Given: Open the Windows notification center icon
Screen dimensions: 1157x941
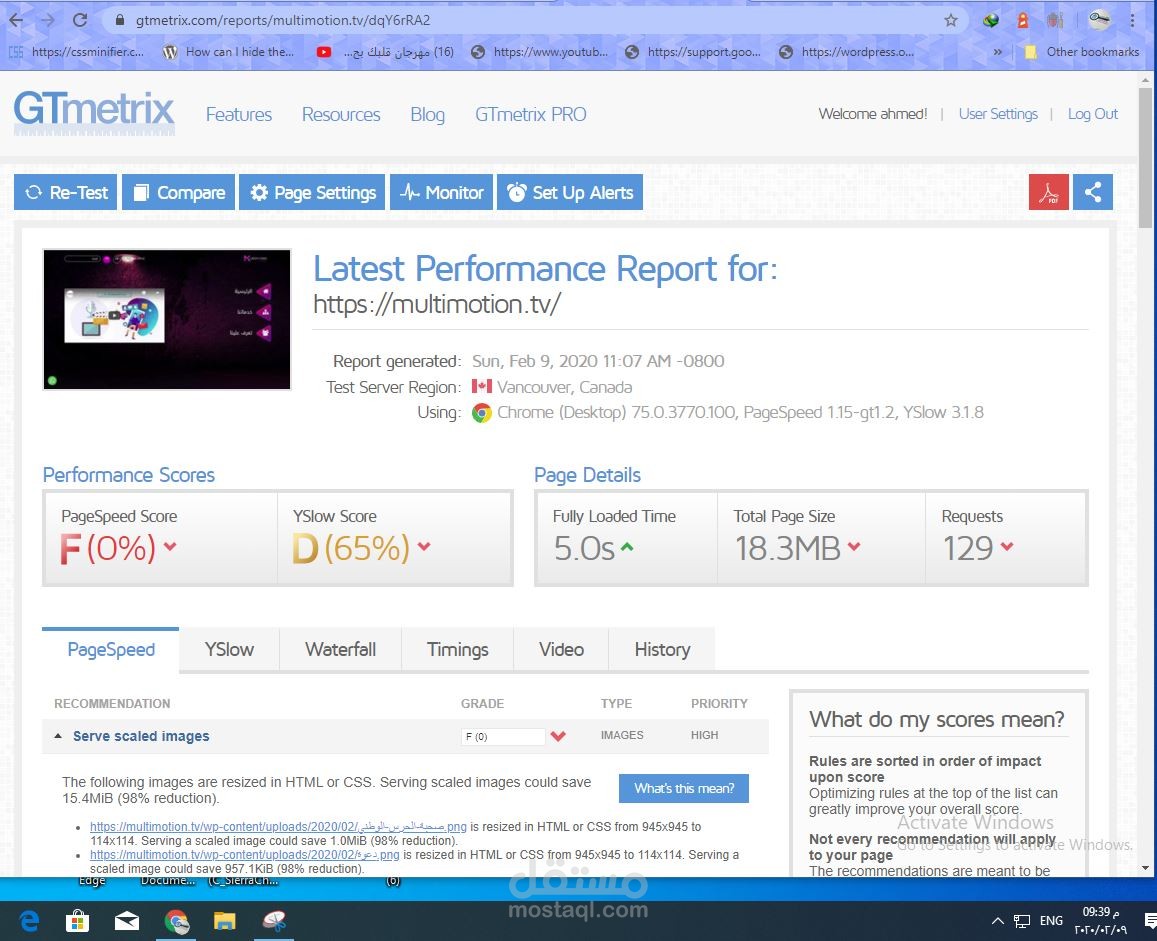Looking at the screenshot, I should tap(1150, 921).
